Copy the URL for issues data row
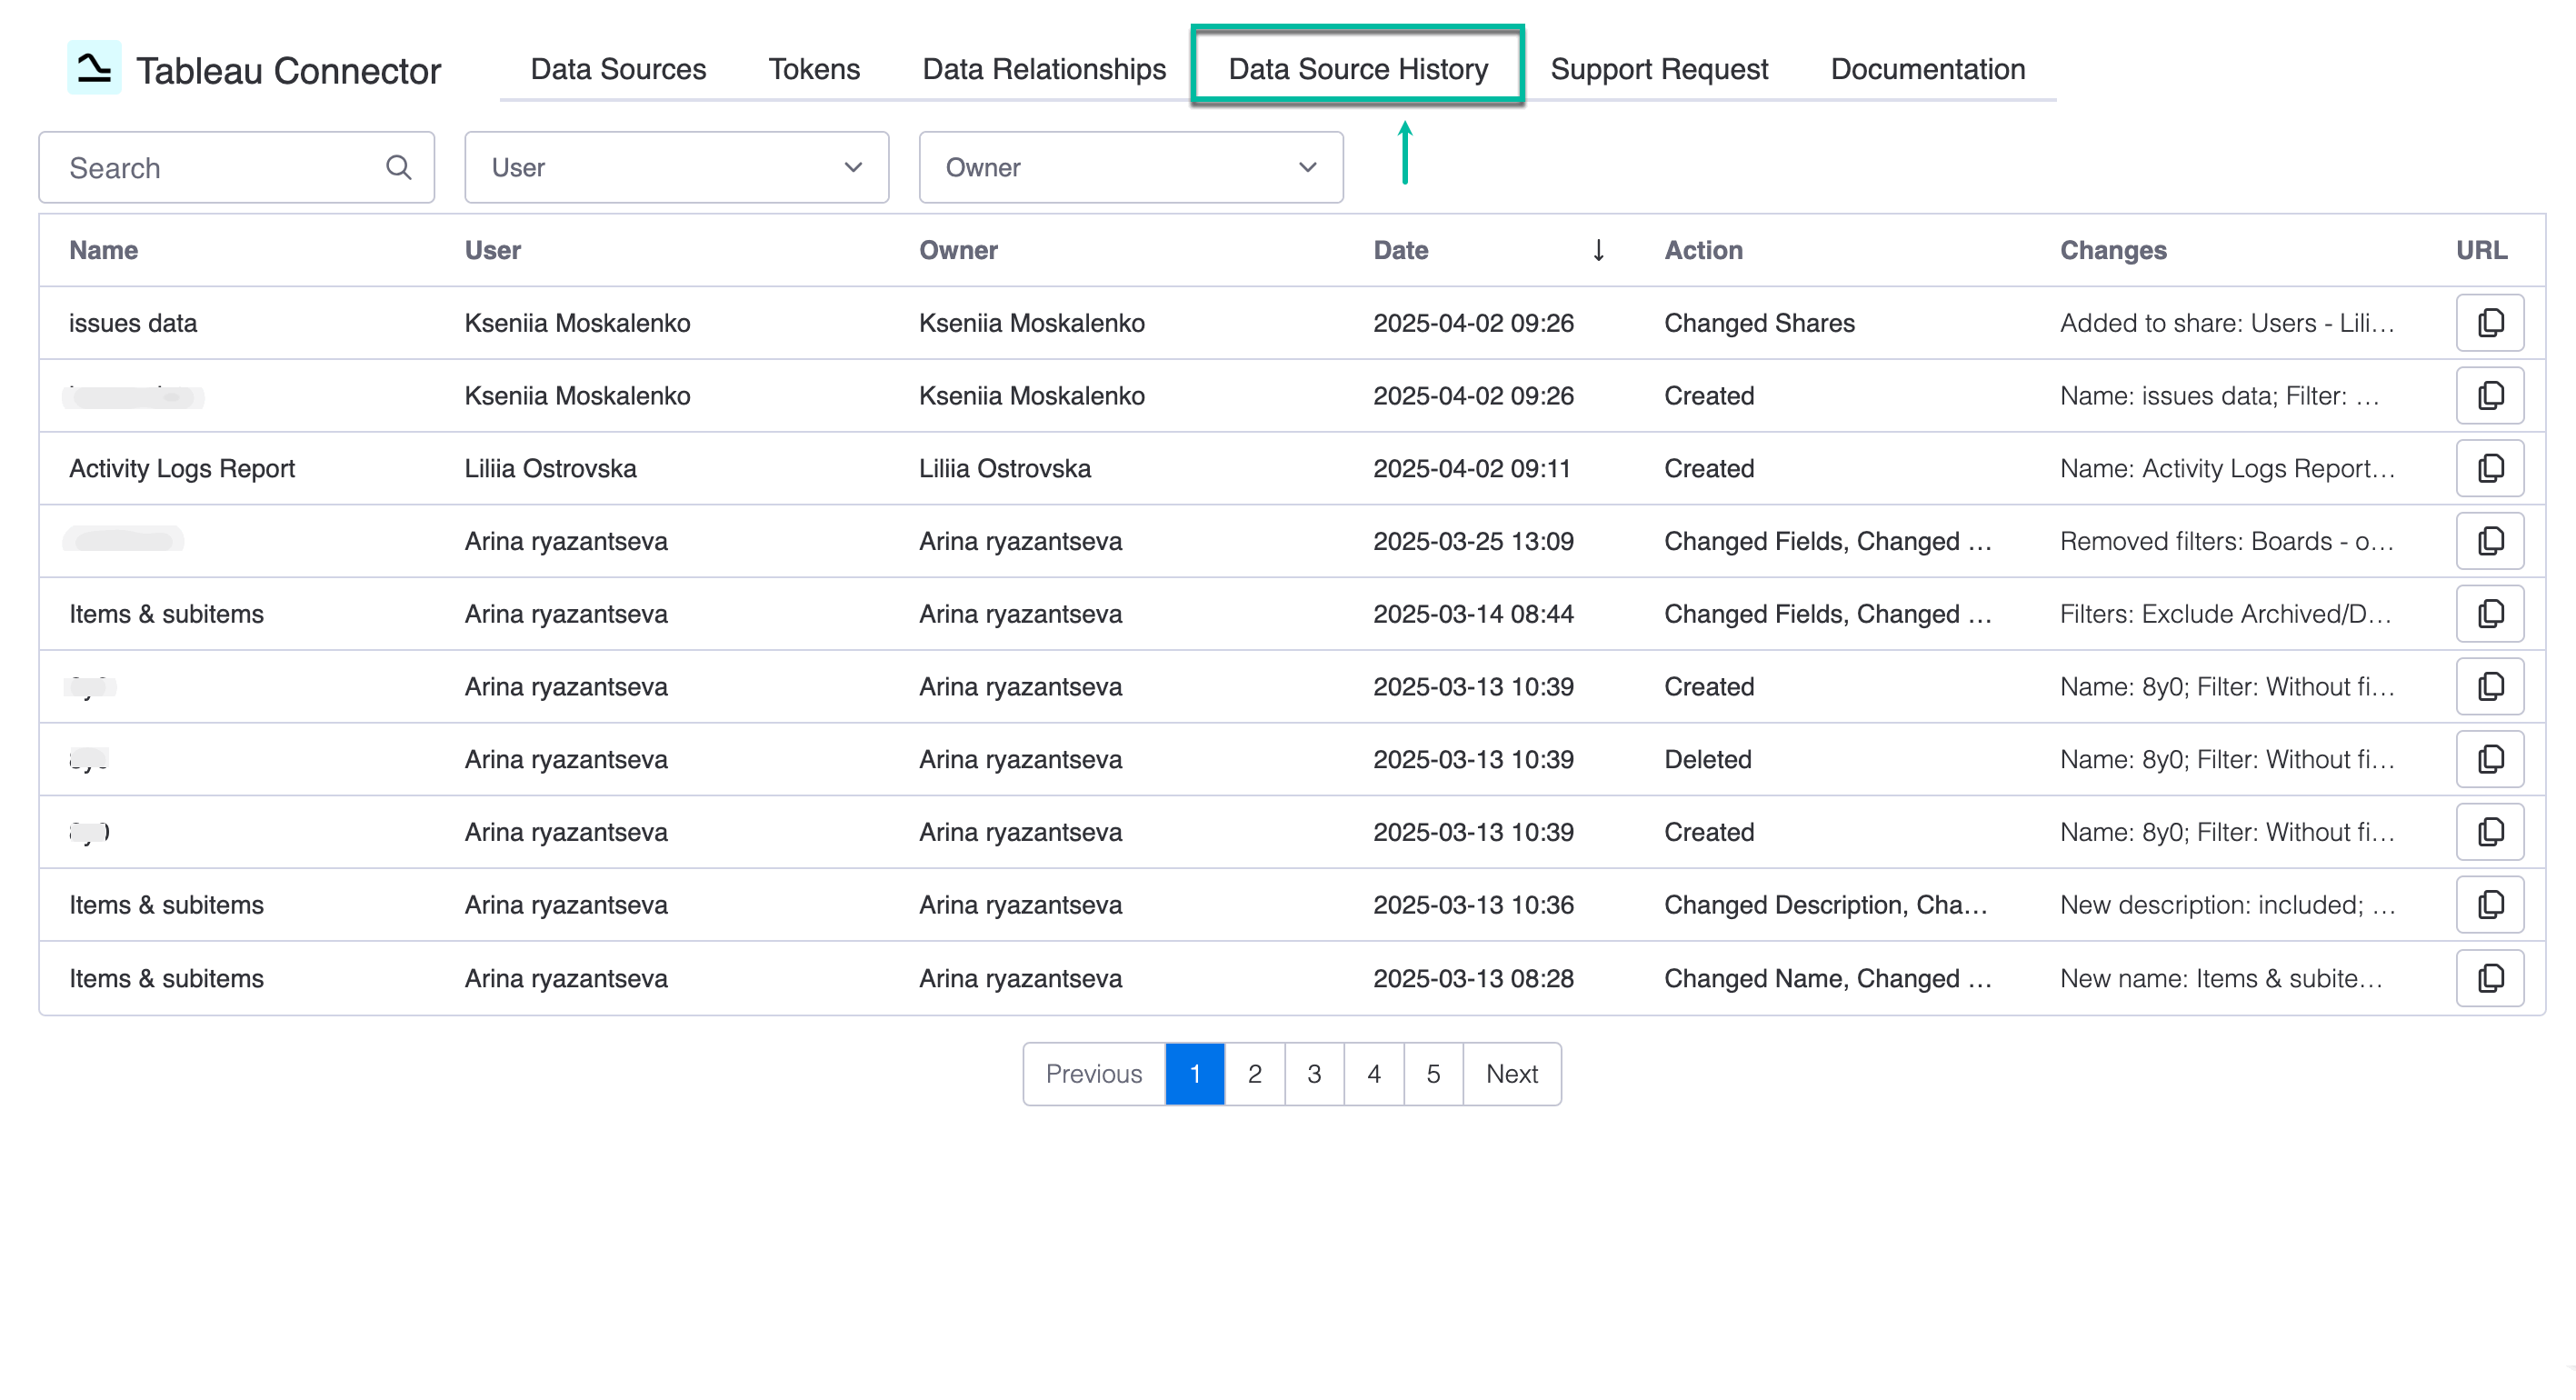This screenshot has width=2576, height=1400. (x=2490, y=322)
